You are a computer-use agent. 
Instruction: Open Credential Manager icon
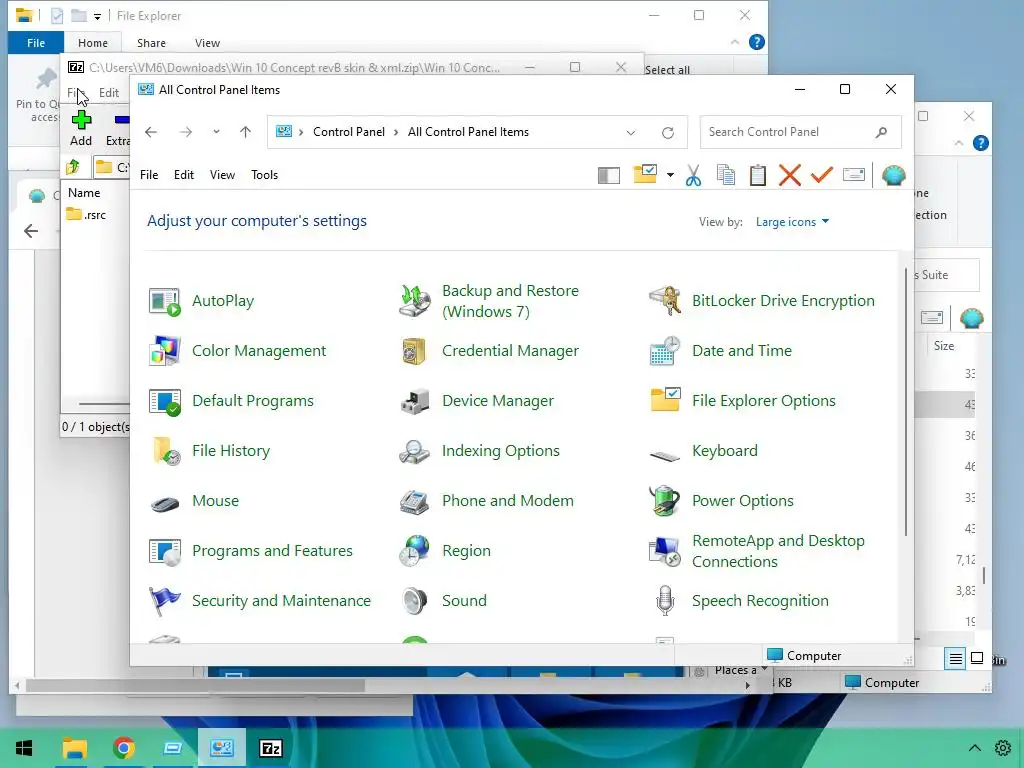(x=414, y=351)
